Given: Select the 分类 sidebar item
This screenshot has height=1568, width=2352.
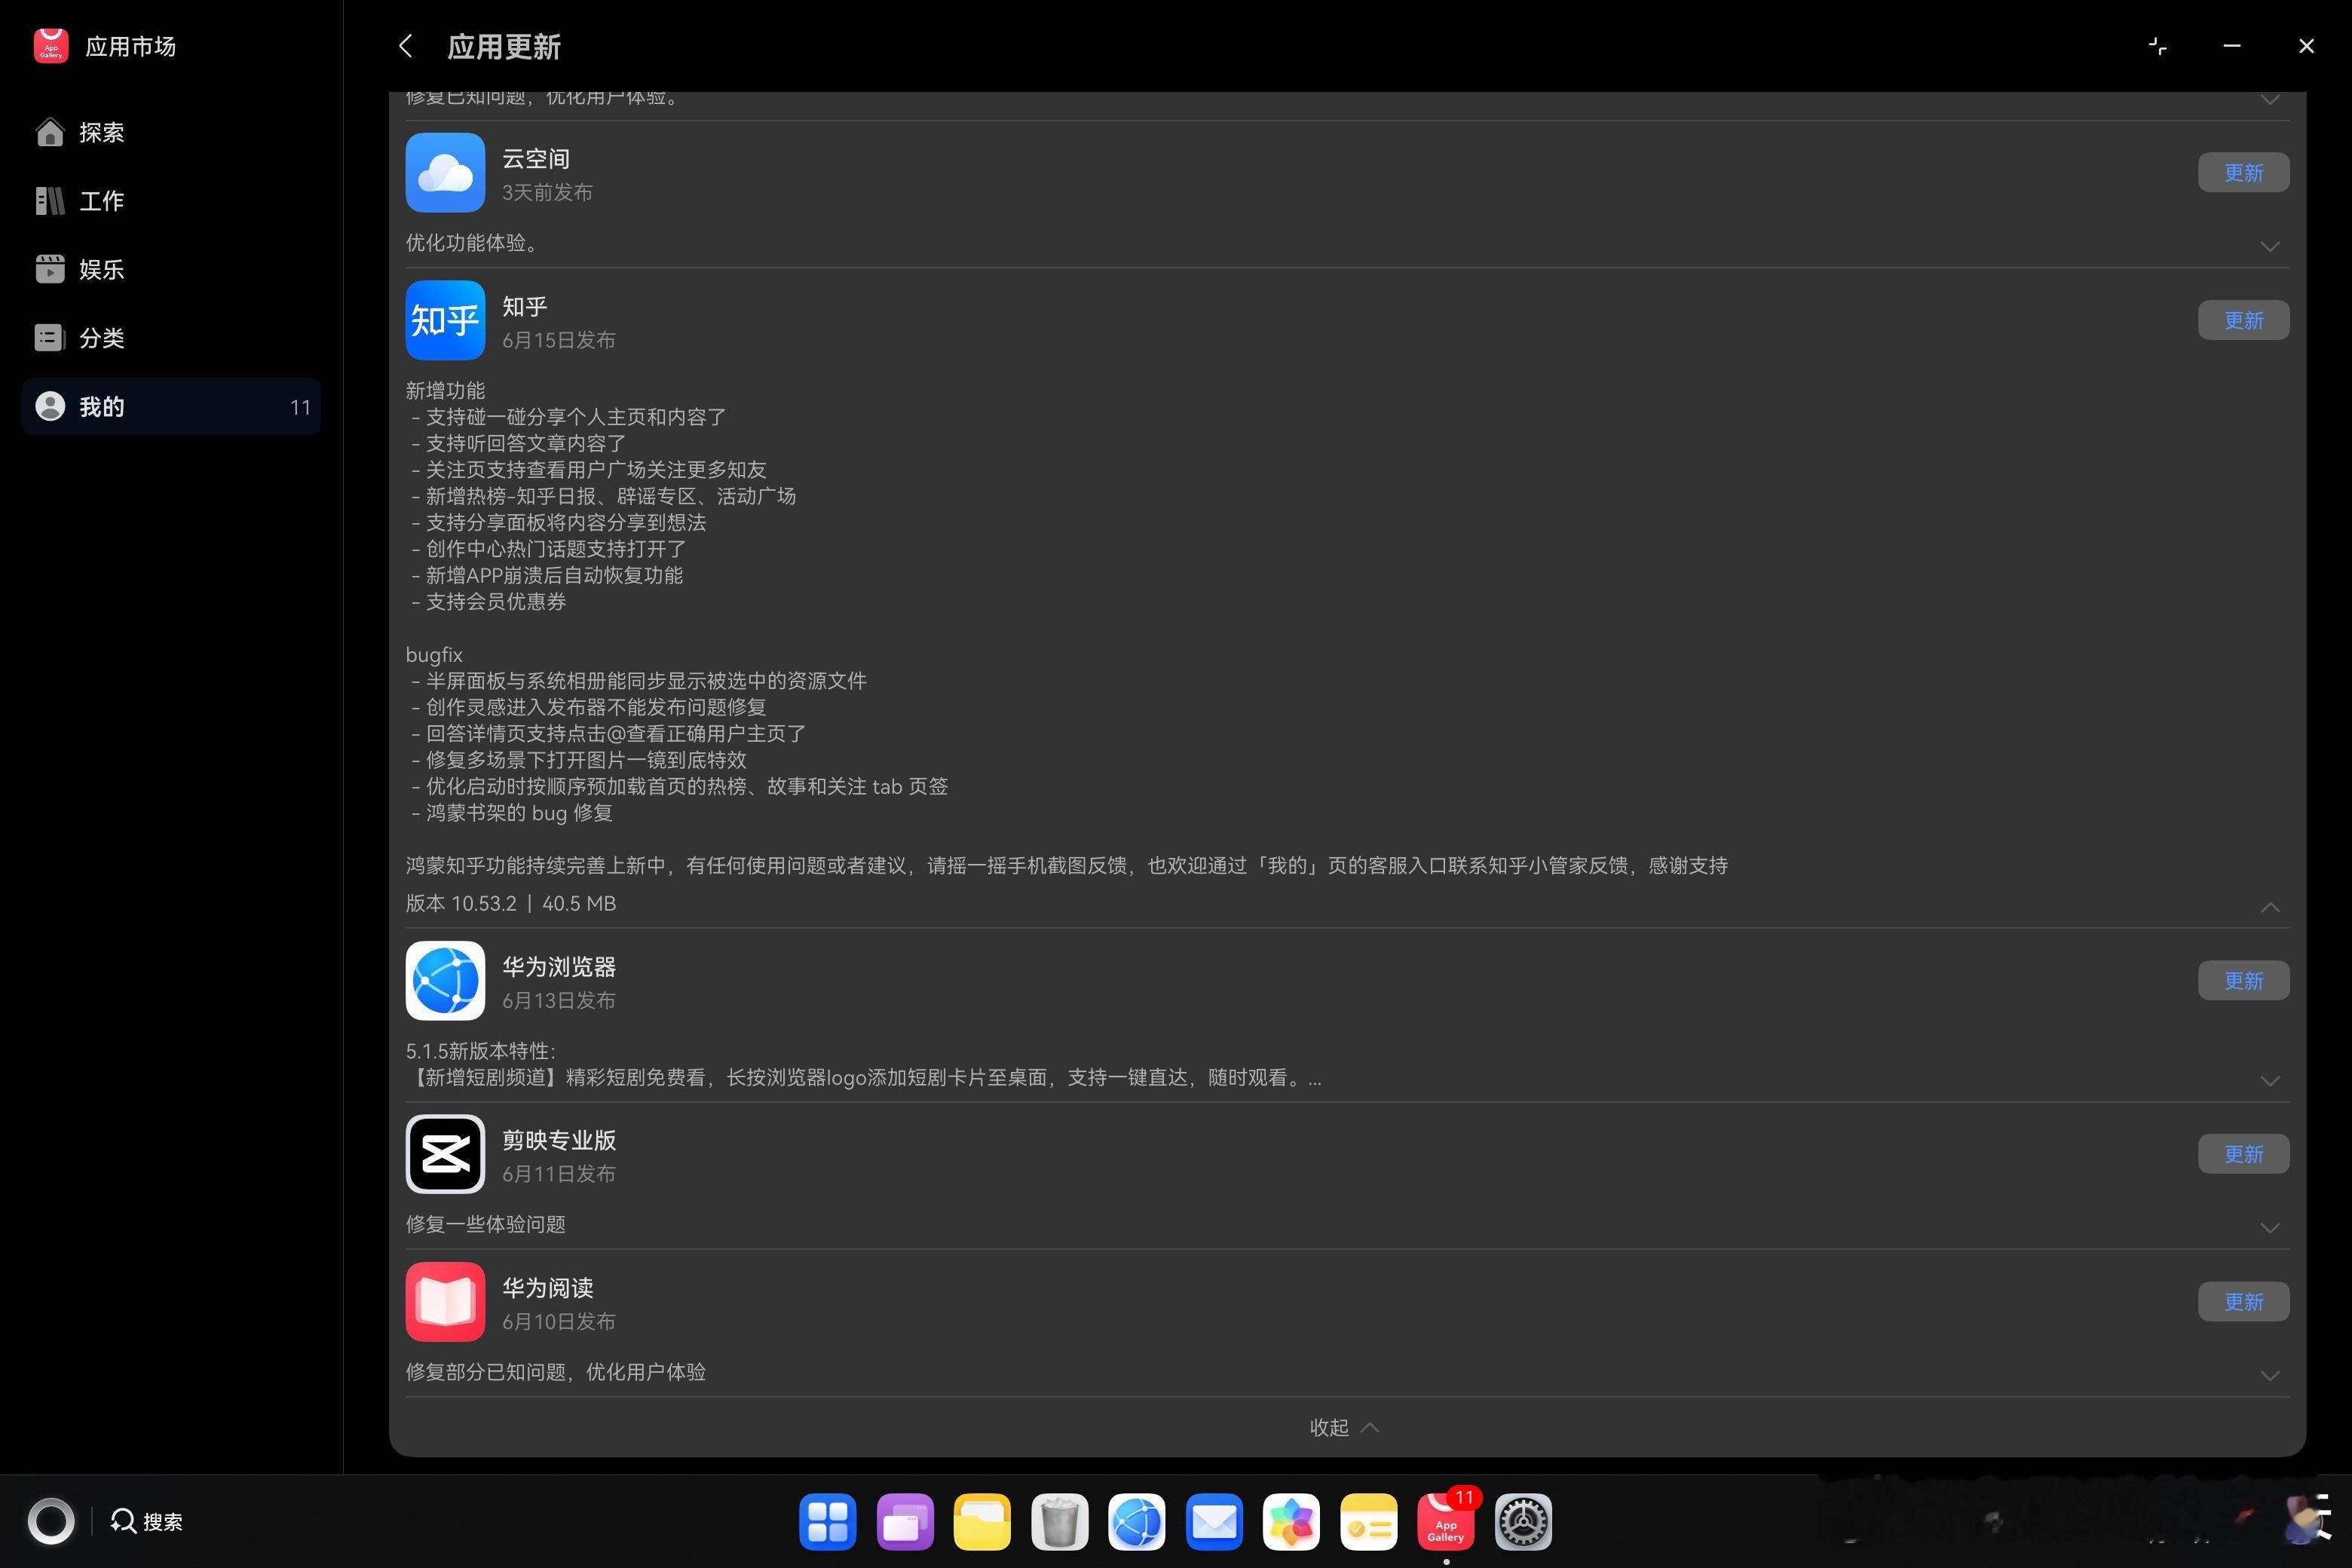Looking at the screenshot, I should click(171, 337).
